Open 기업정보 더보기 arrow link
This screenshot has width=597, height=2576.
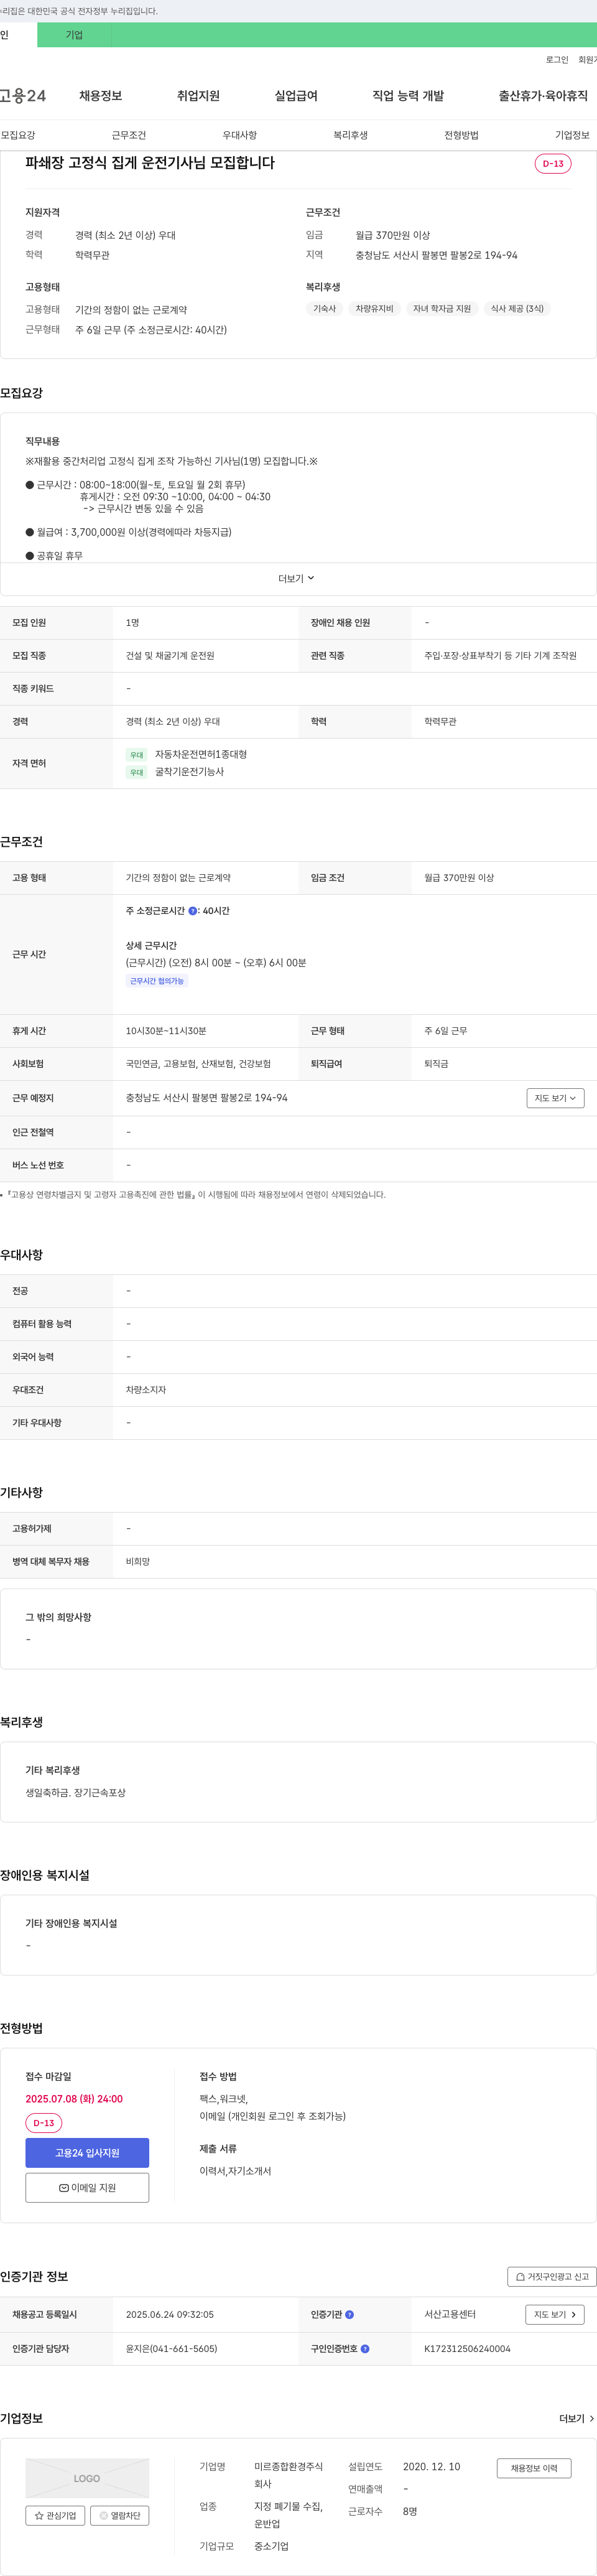[x=577, y=2418]
